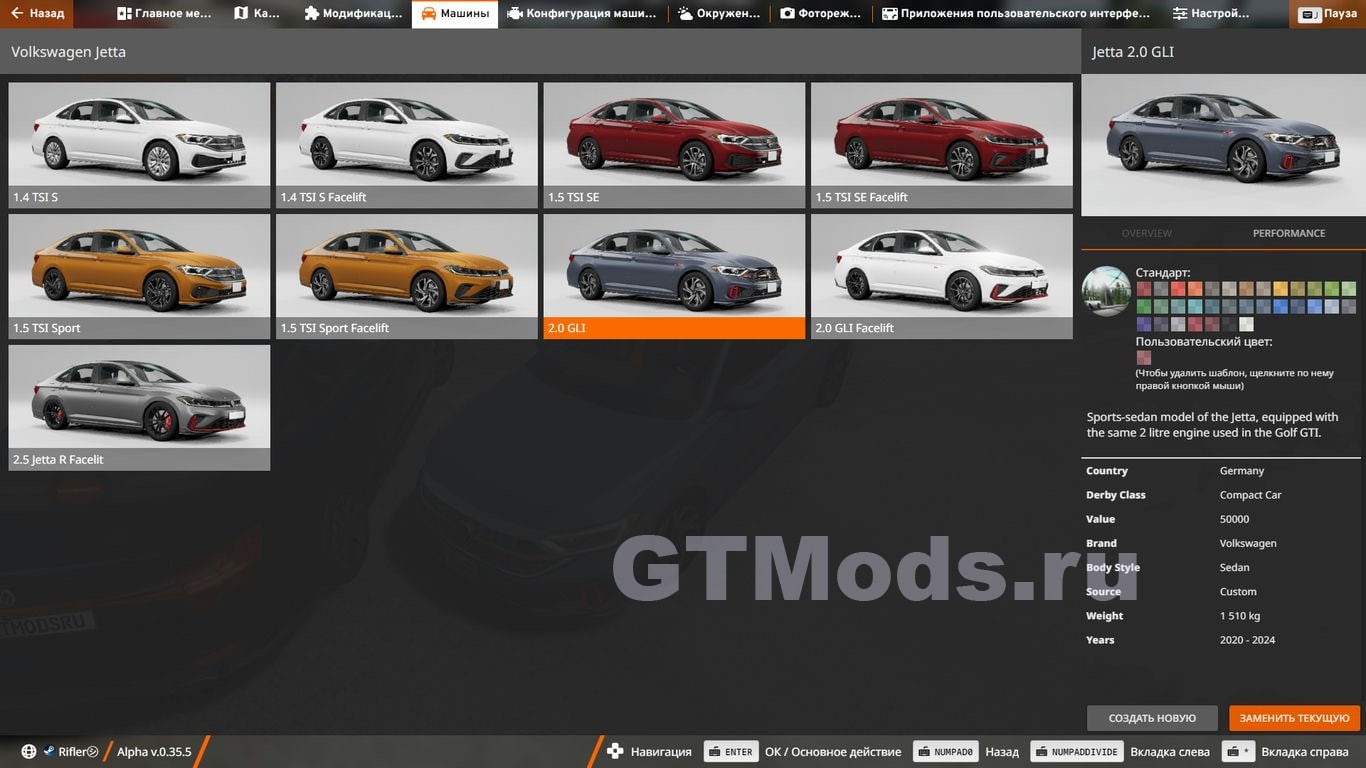Select the 1.4 TSI S Facelift configuration
Screen dimensions: 1366x768
(407, 145)
